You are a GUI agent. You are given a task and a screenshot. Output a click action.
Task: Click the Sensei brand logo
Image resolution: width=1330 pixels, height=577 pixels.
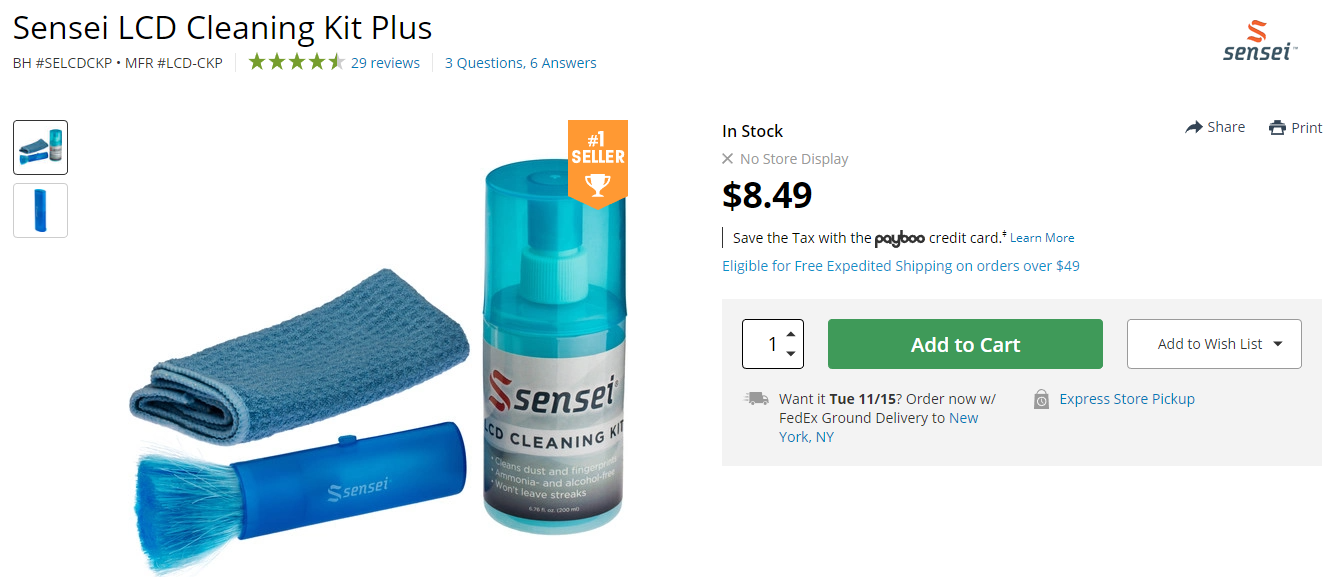[1259, 41]
